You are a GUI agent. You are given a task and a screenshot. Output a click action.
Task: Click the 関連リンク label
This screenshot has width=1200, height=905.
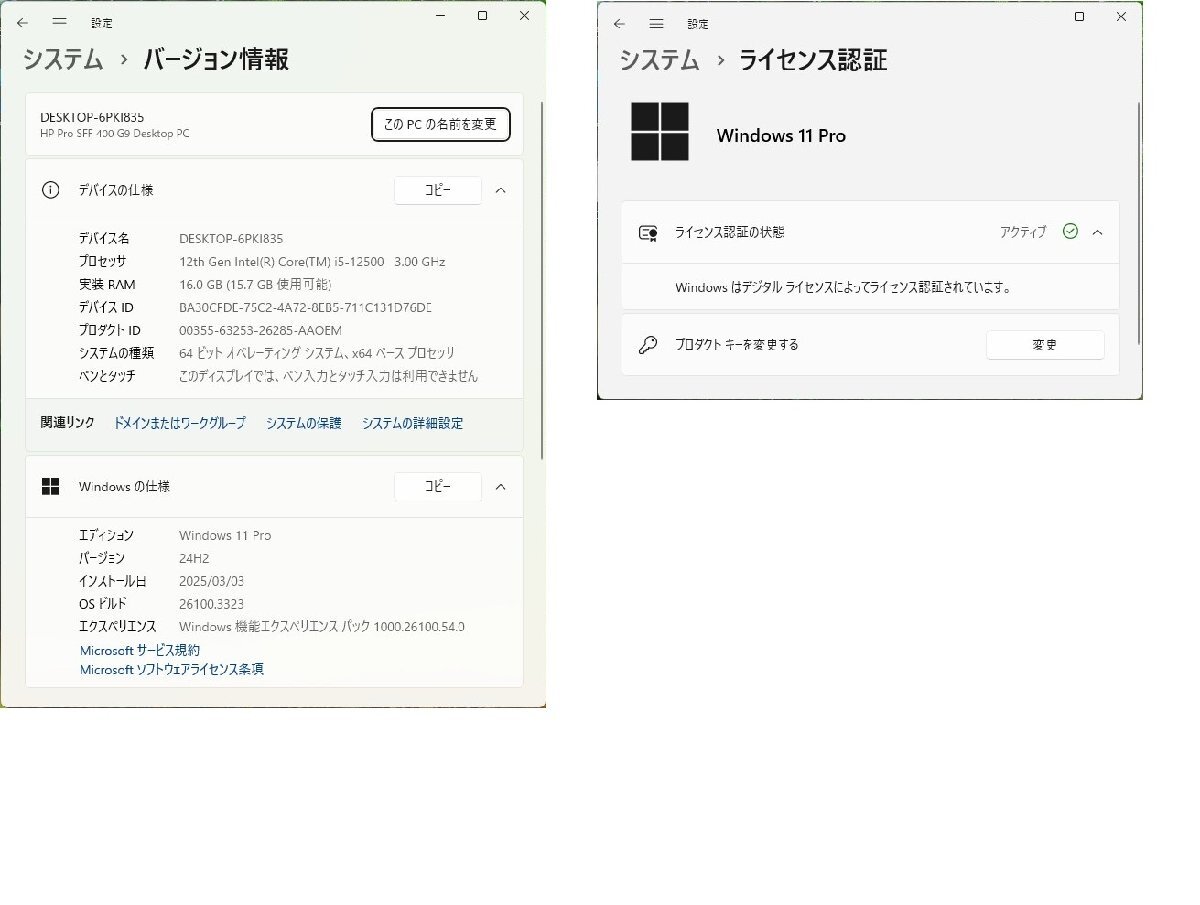[x=68, y=423]
